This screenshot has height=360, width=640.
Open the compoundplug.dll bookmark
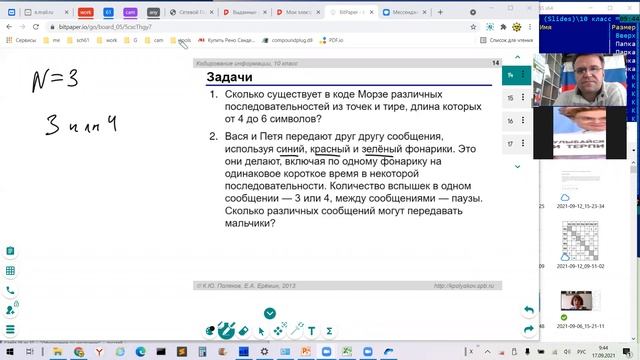287,40
